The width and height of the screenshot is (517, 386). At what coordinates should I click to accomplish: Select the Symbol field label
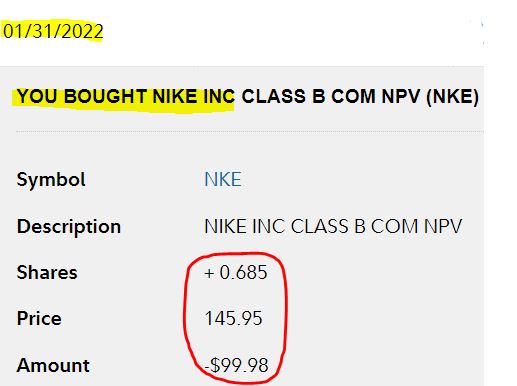51,180
